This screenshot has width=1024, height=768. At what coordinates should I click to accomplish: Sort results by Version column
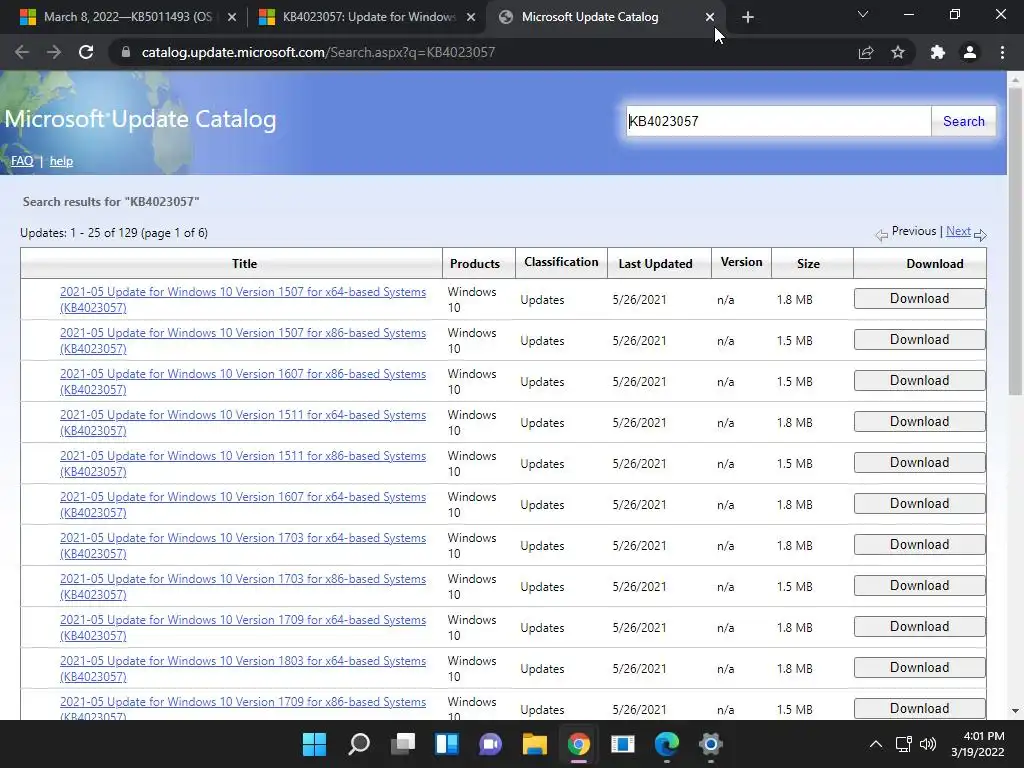click(741, 262)
